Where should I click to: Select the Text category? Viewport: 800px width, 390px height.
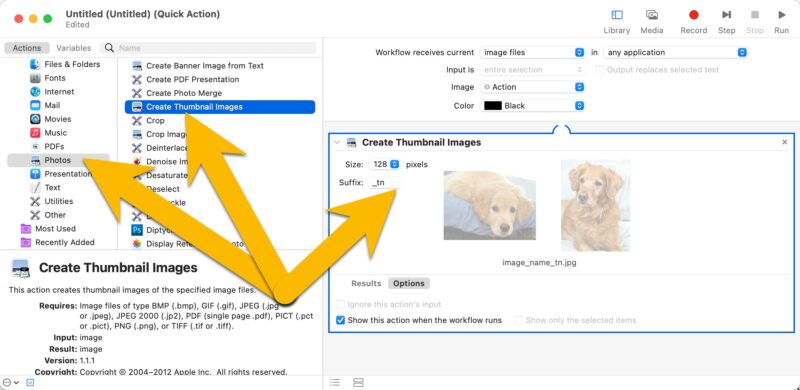(52, 187)
